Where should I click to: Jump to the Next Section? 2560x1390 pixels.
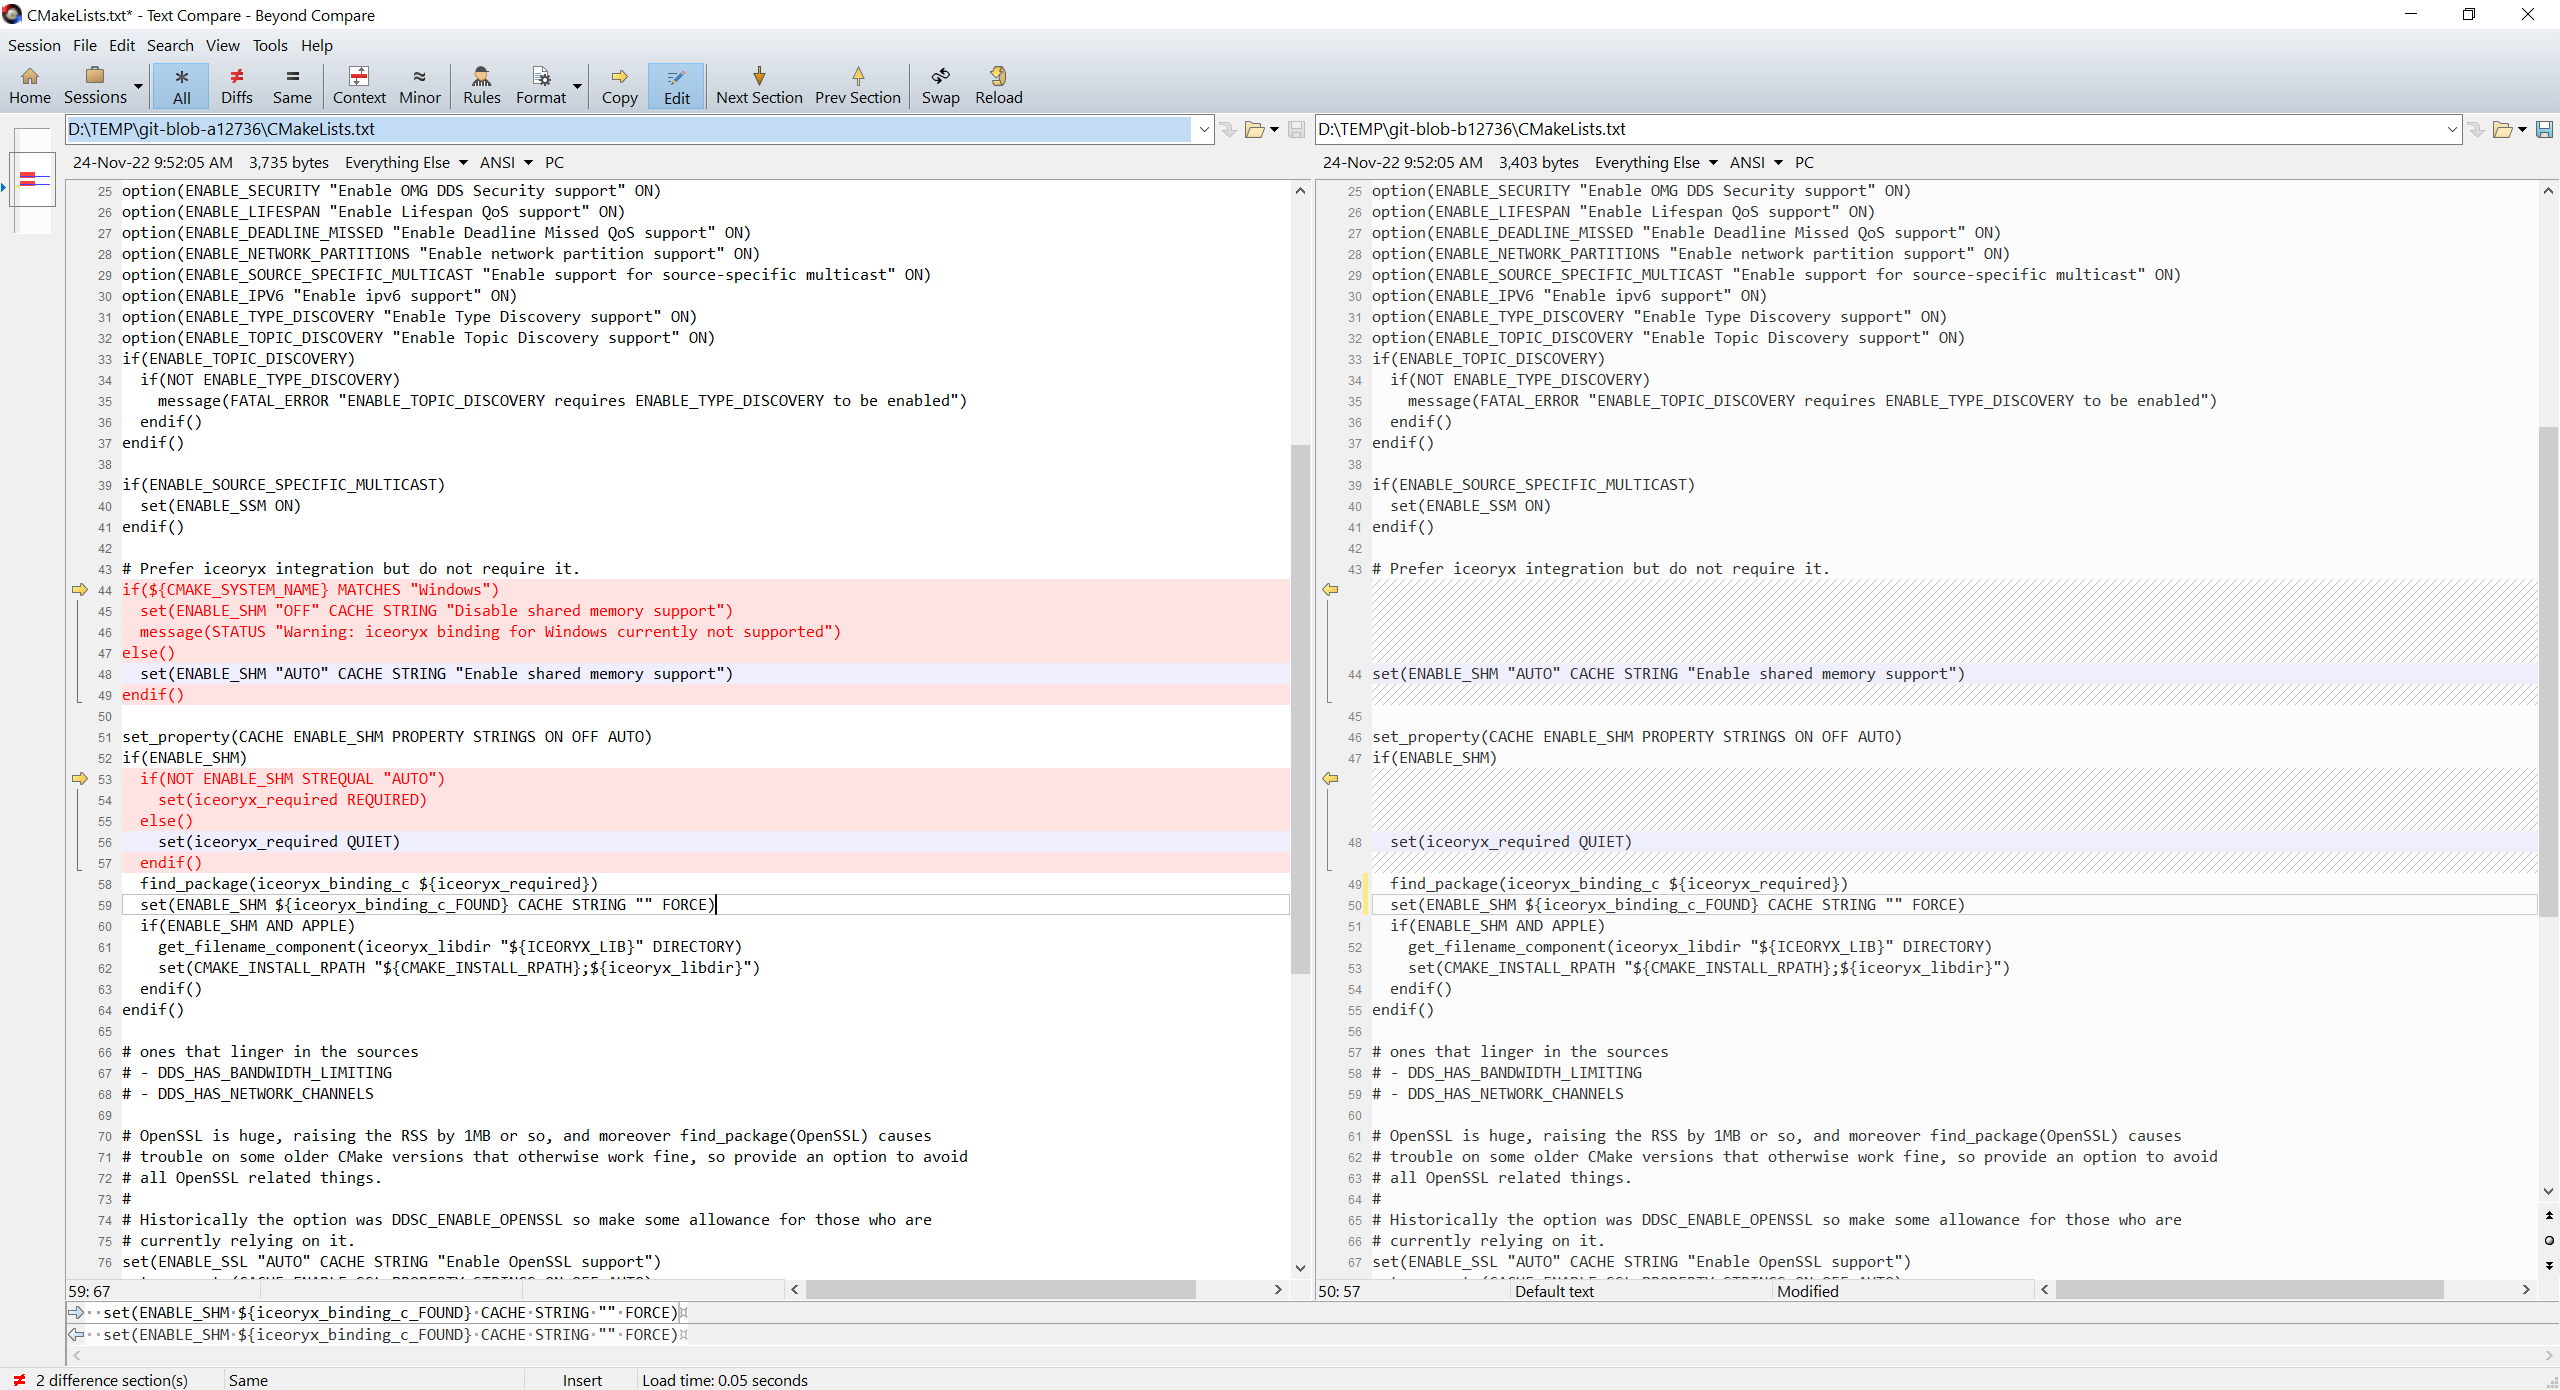[x=759, y=86]
